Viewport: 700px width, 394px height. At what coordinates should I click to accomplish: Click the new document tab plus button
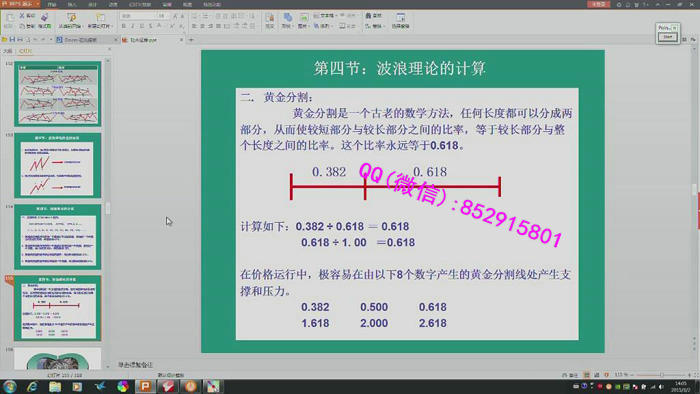point(191,40)
